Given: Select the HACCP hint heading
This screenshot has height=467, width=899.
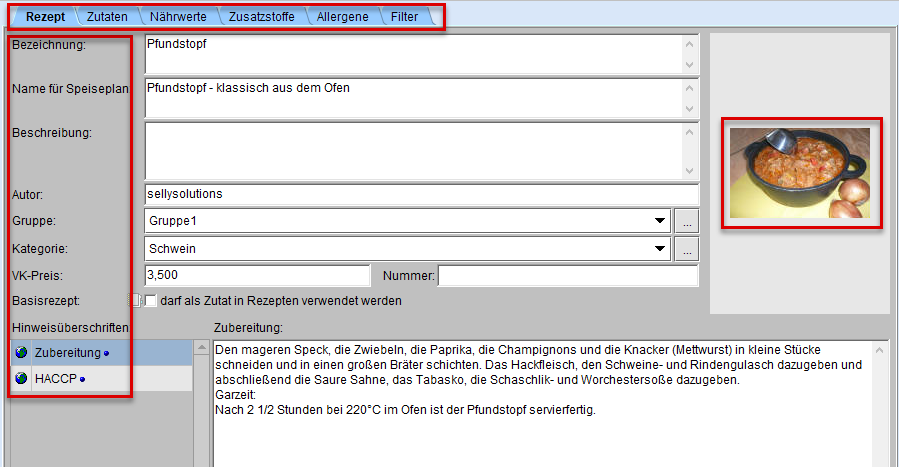Looking at the screenshot, I should [102, 378].
